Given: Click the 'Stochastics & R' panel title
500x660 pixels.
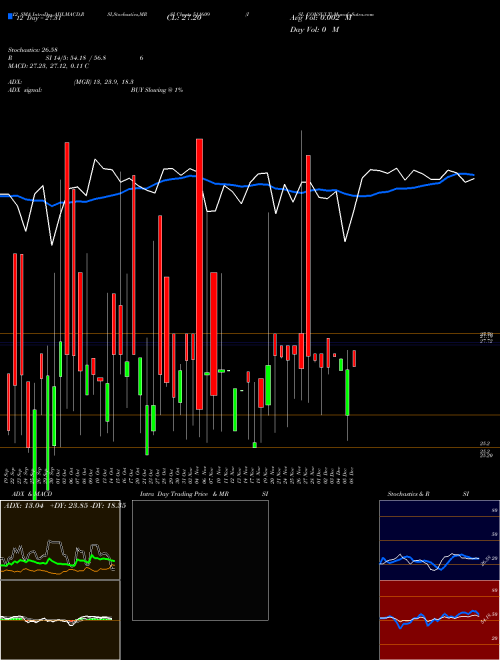Looking at the screenshot, I should (408, 494).
